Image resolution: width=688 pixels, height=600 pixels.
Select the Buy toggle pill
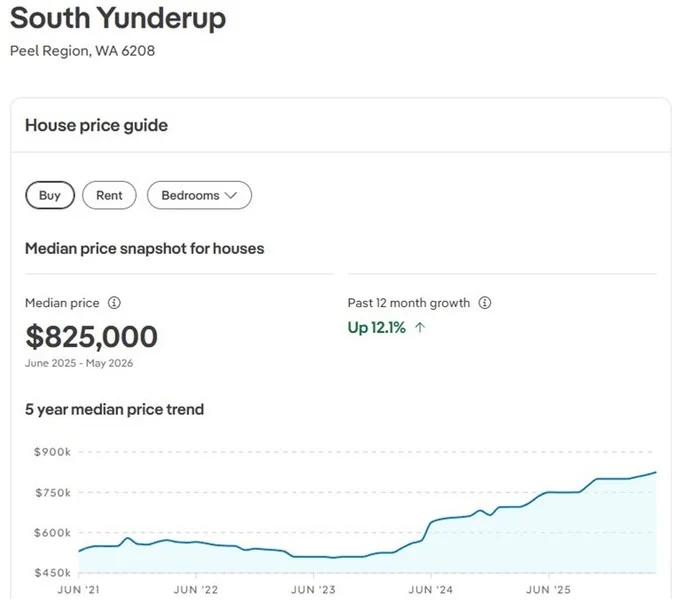pyautogui.click(x=50, y=195)
